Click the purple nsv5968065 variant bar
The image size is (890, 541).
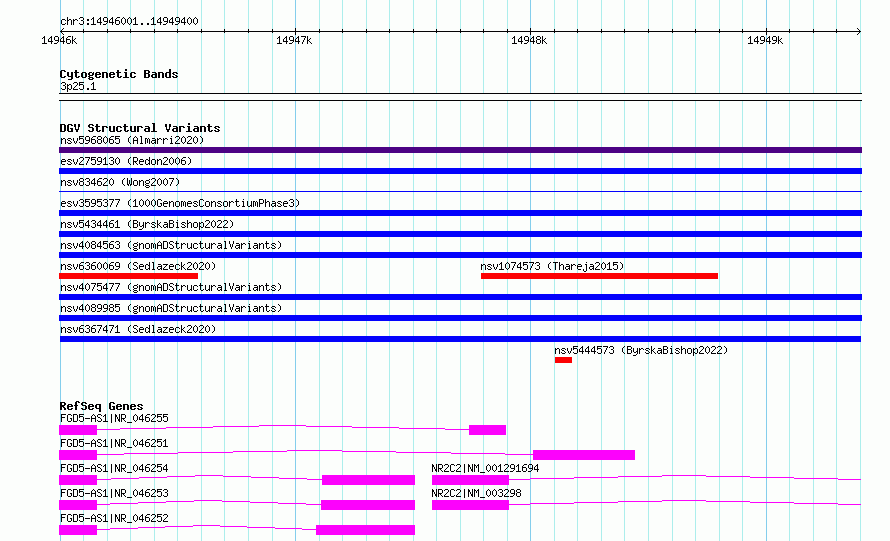click(460, 150)
